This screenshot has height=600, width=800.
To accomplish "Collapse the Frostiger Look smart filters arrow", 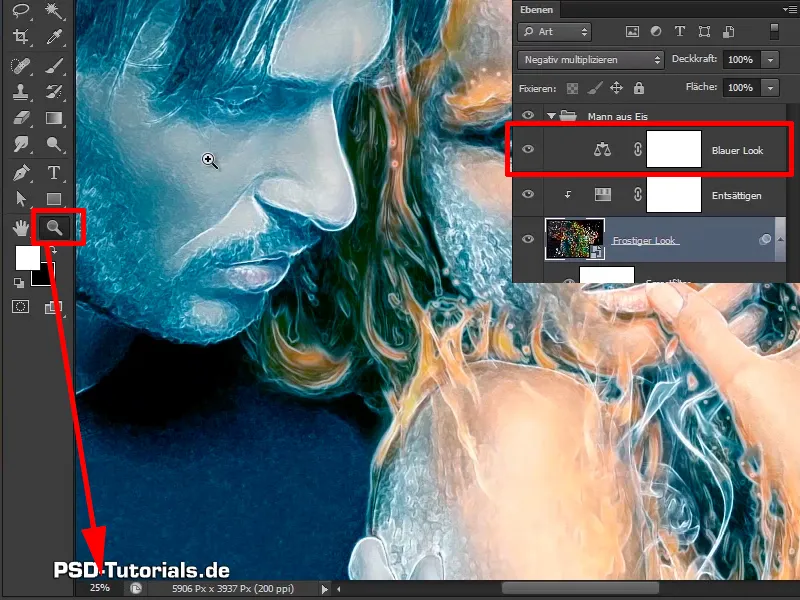I will (780, 239).
